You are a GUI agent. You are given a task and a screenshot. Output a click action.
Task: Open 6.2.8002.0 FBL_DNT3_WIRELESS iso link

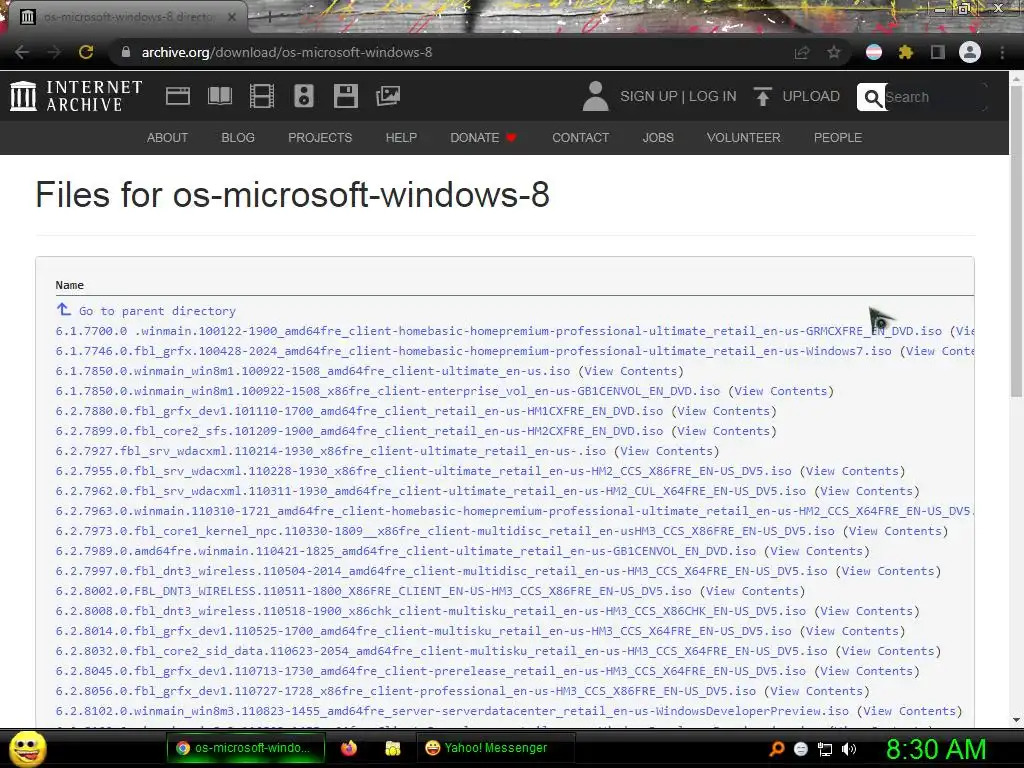coord(374,591)
